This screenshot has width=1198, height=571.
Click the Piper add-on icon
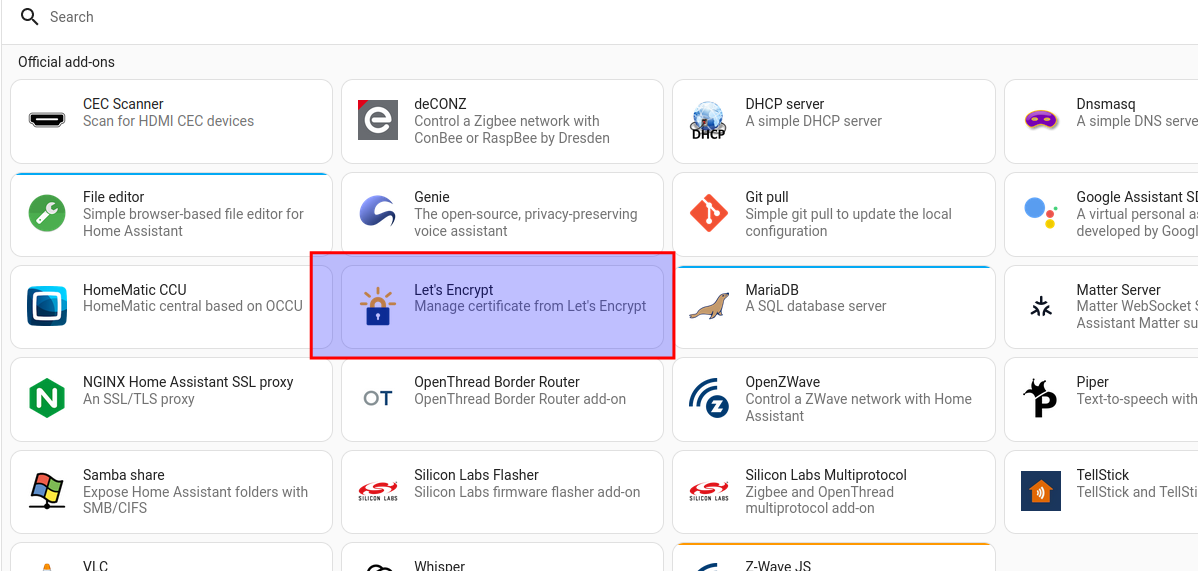tap(1040, 399)
